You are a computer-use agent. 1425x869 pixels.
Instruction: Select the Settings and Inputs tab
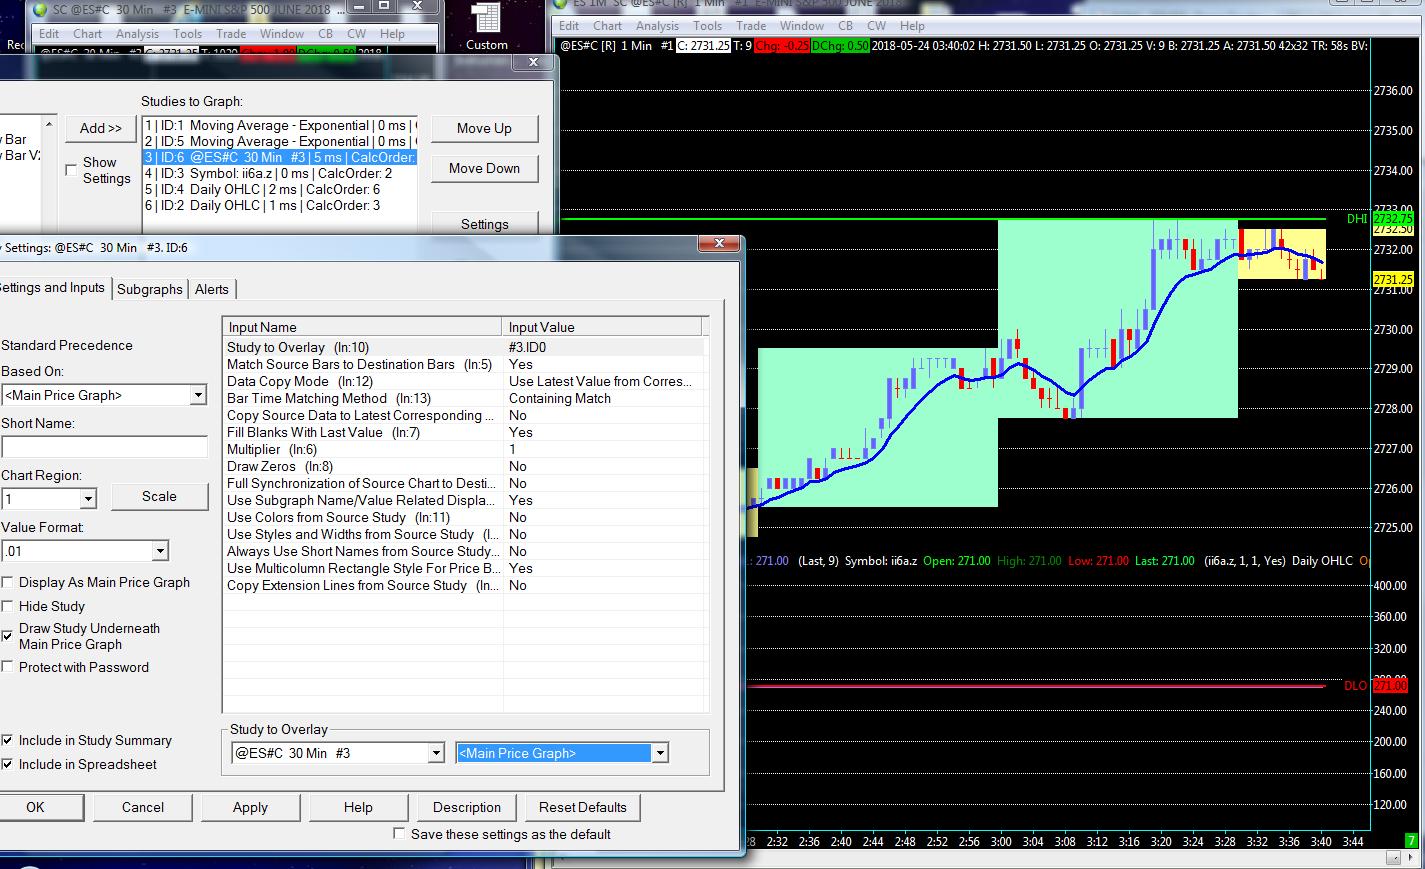pos(52,287)
